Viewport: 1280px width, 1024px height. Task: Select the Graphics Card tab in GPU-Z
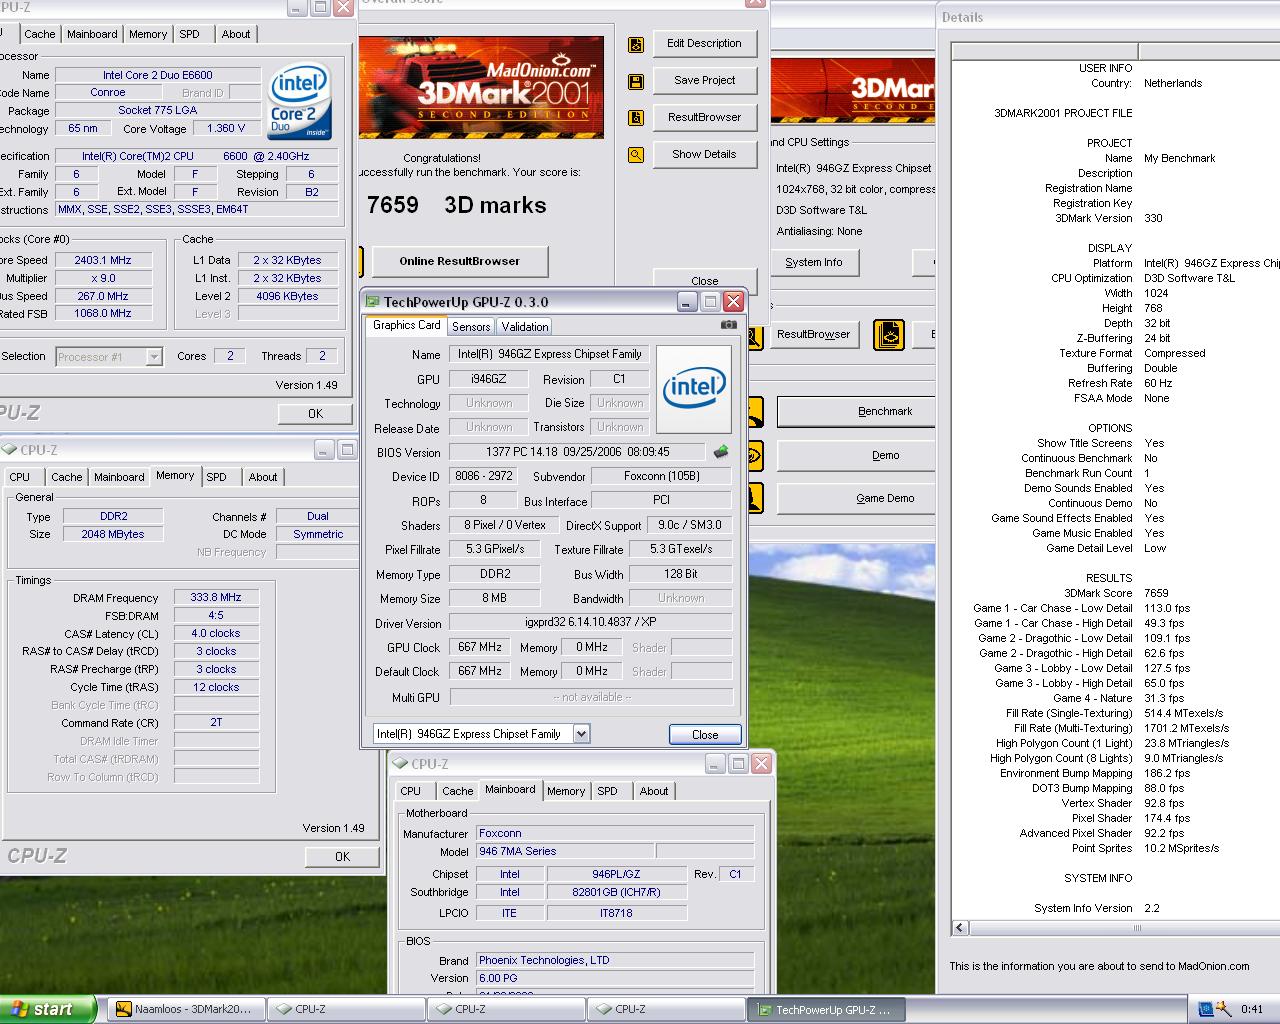[x=406, y=325]
